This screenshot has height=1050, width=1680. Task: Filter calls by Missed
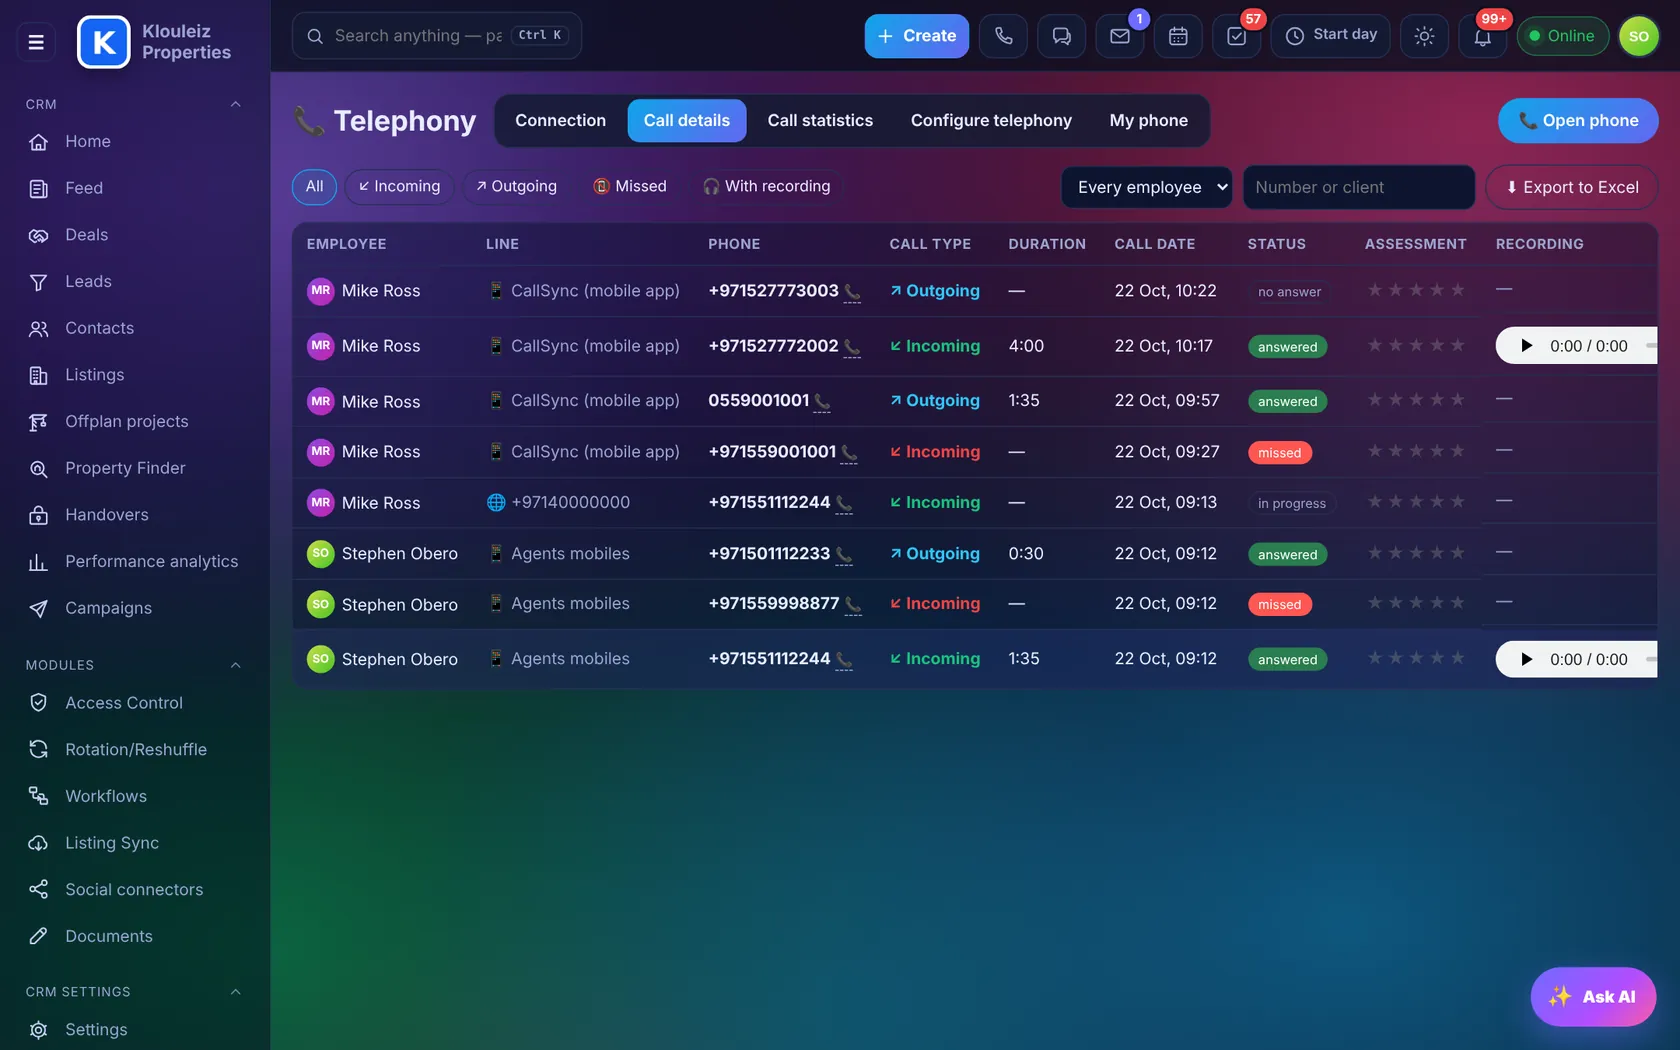point(629,186)
